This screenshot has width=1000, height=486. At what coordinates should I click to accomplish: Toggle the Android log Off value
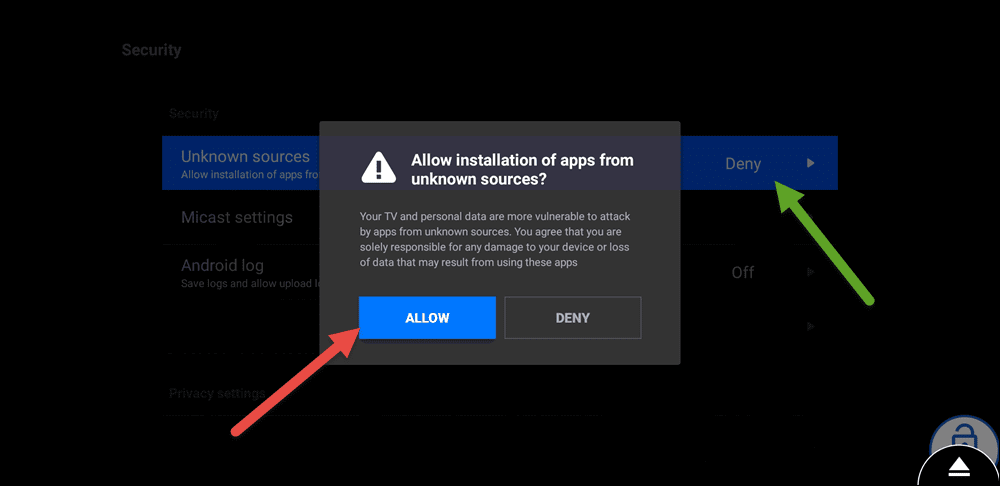743,272
